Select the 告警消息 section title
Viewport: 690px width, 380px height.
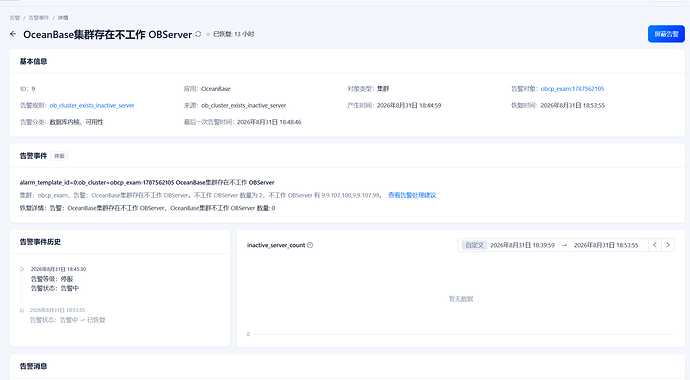click(33, 366)
